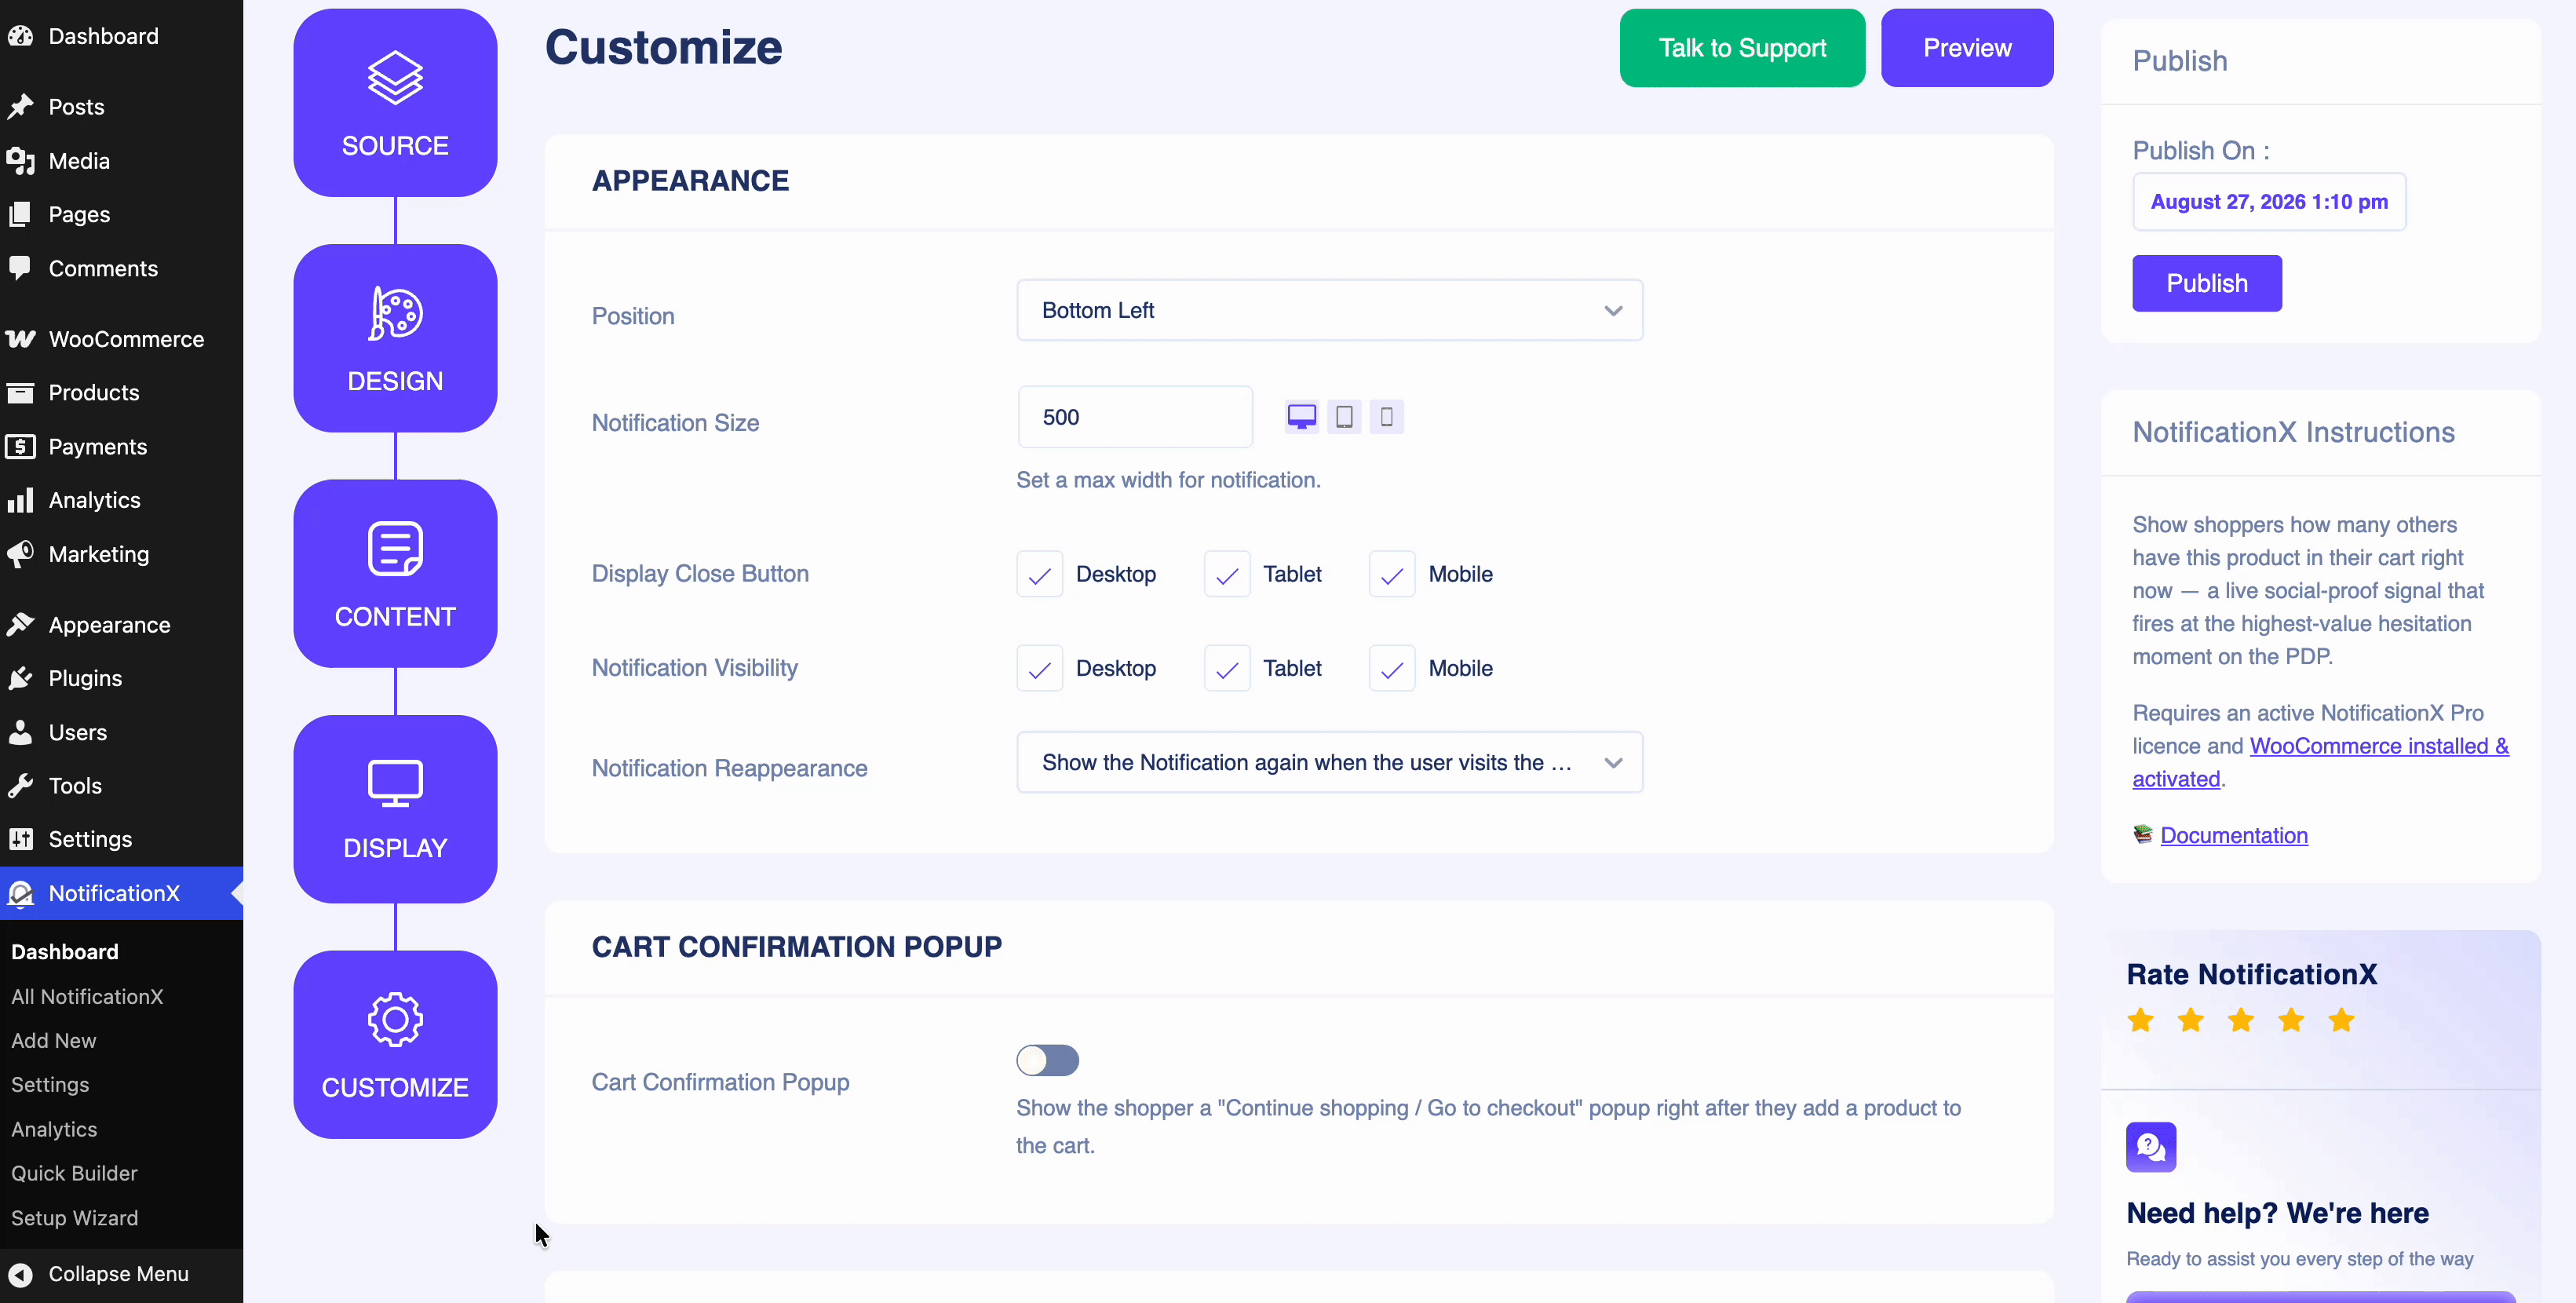This screenshot has width=2576, height=1303.
Task: Click the third rating star
Action: click(x=2241, y=1020)
